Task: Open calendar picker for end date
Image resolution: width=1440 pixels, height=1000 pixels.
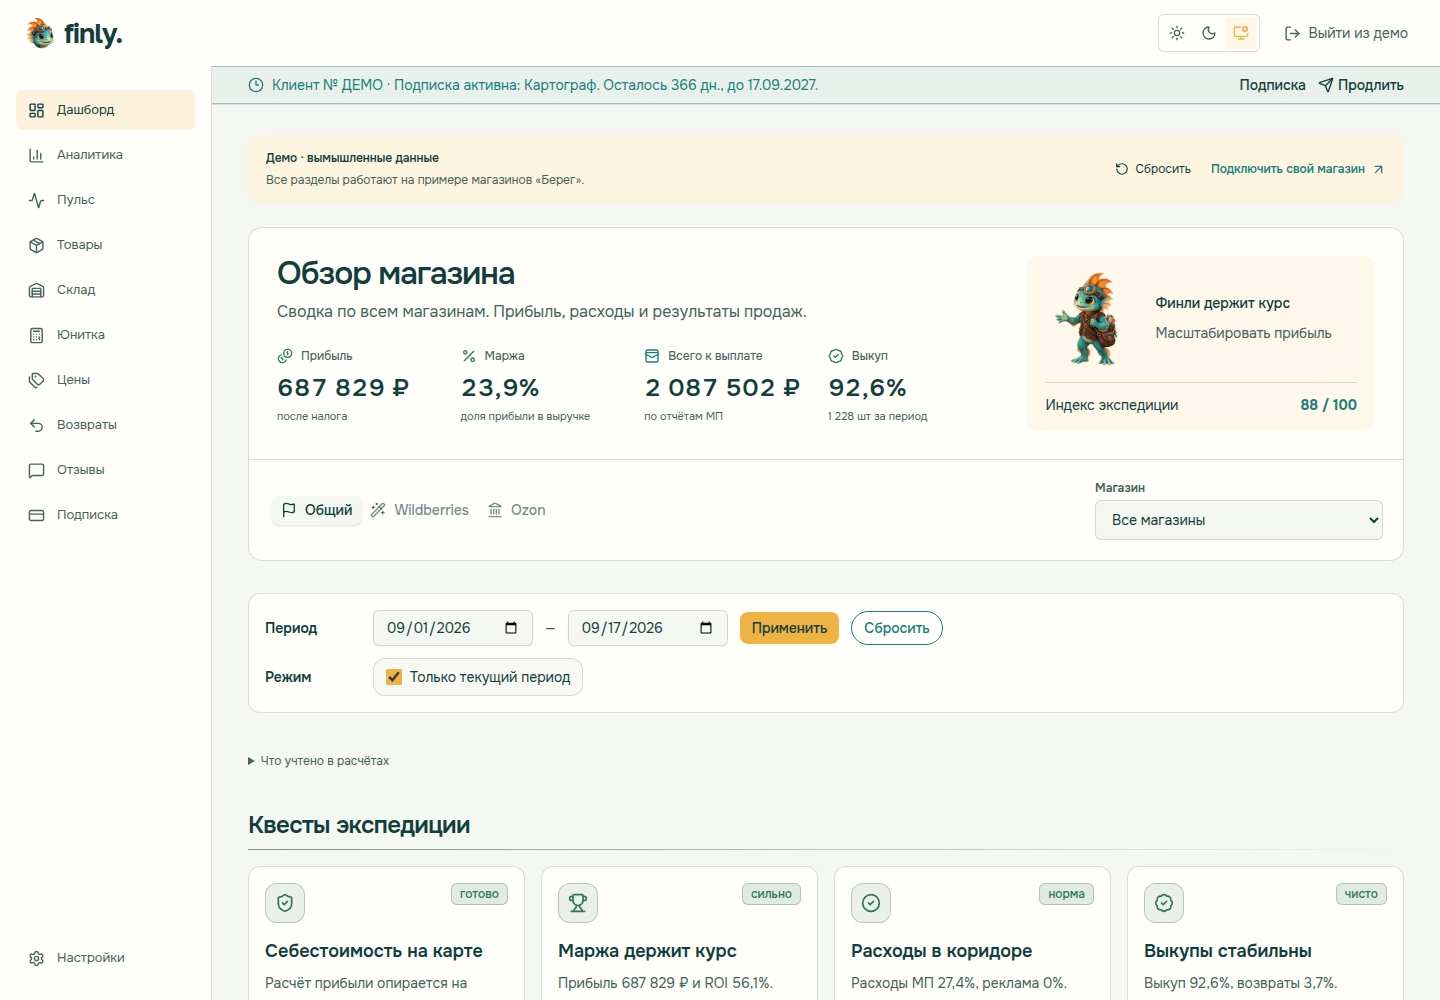Action: coord(706,628)
